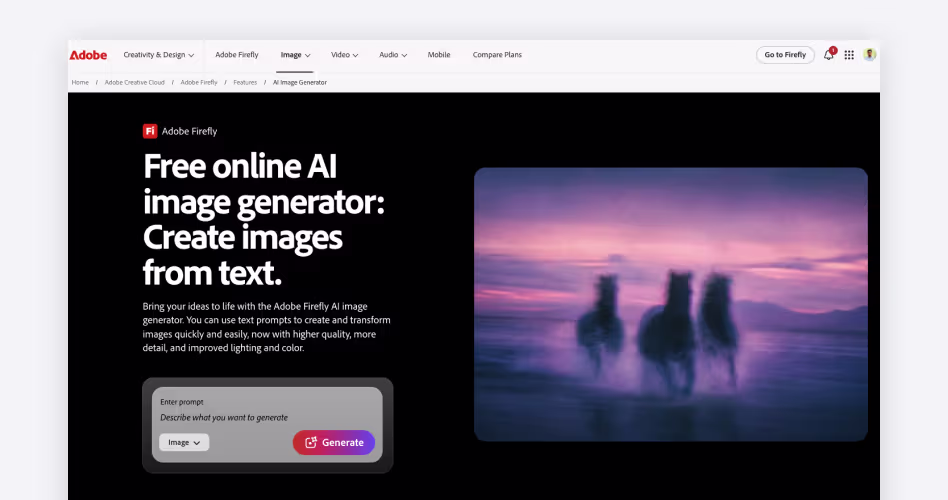Go to Home breadcrumb
The image size is (948, 500).
coord(80,82)
